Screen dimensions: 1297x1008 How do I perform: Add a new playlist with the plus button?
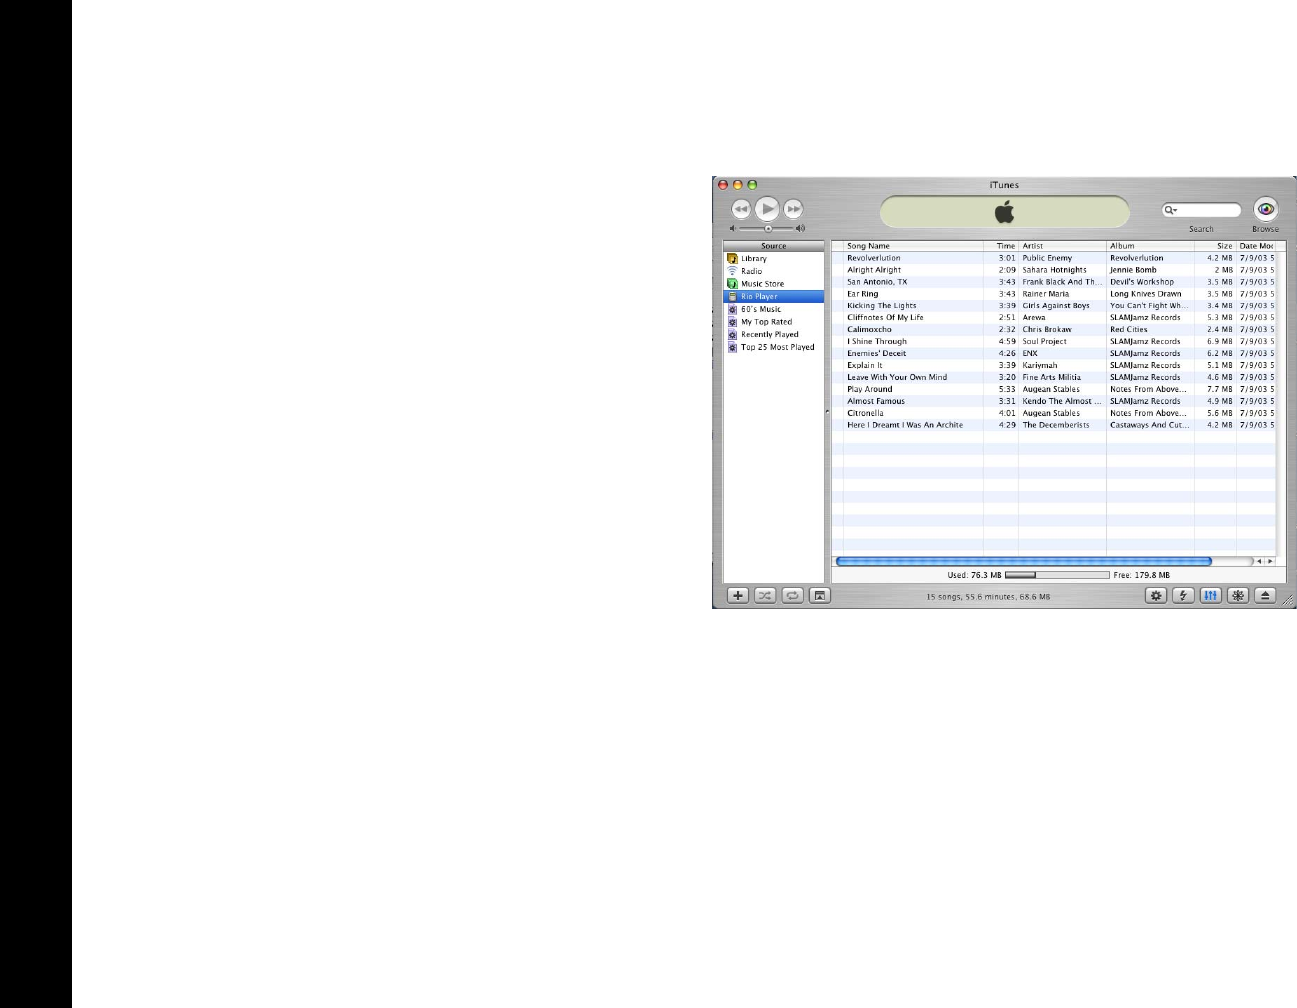(737, 596)
